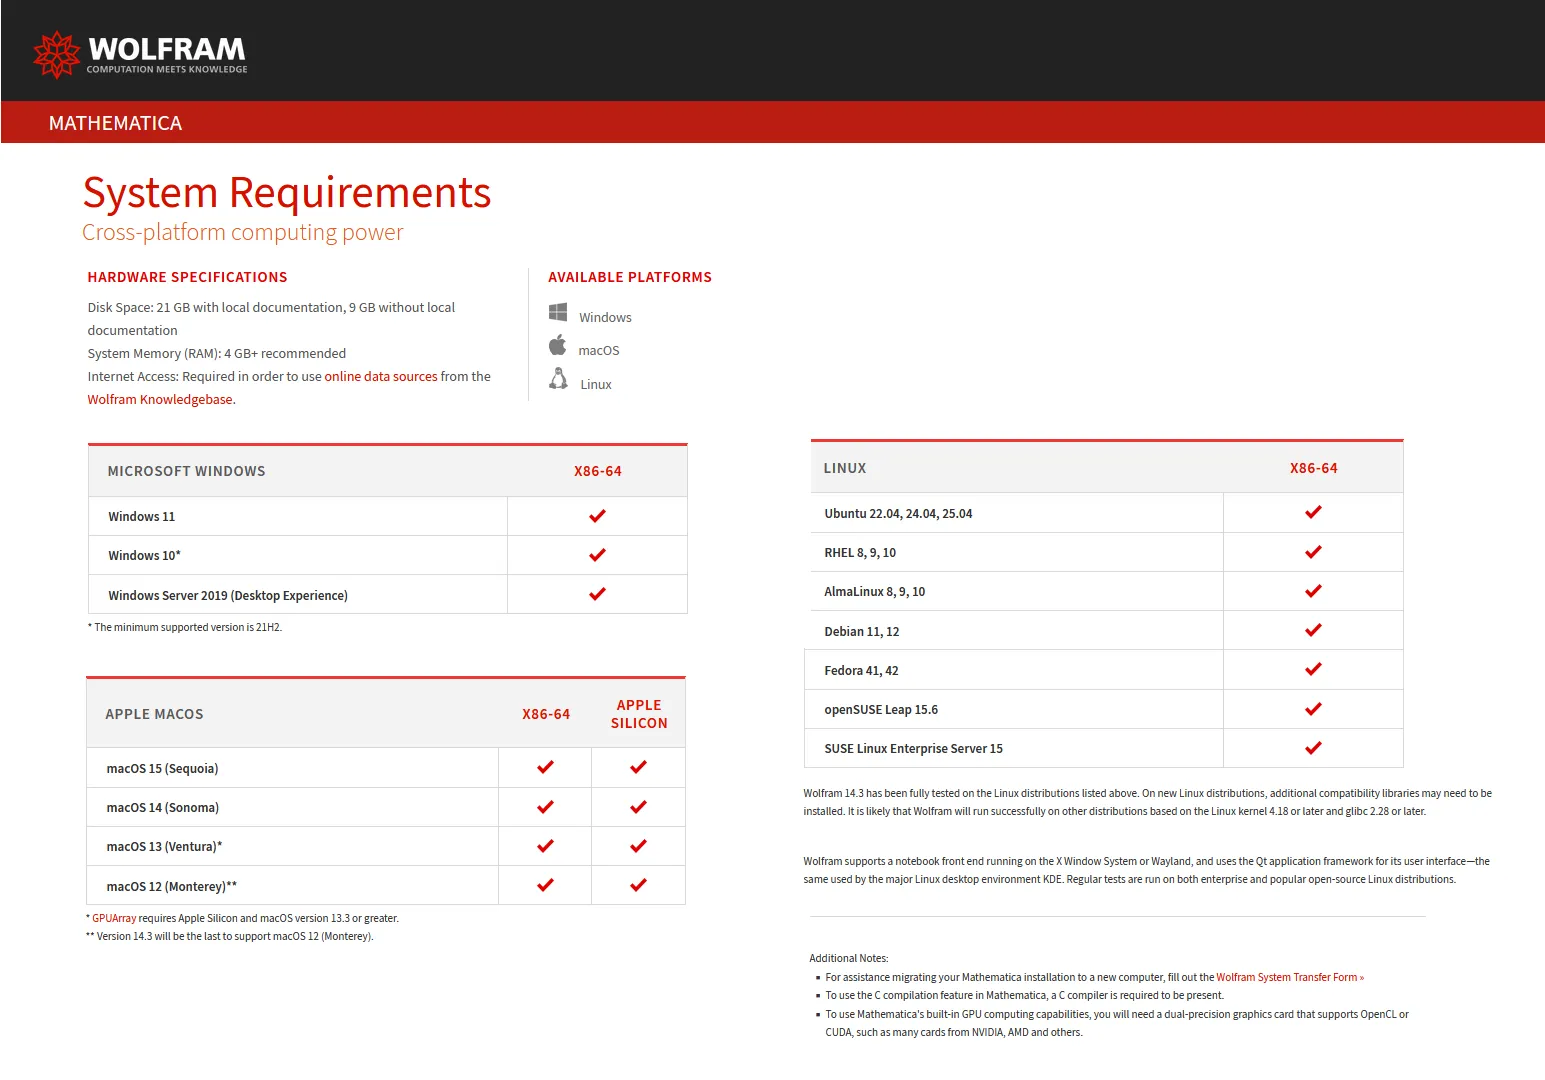Click X86-64 header in Linux table
Viewport: 1545px width, 1080px height.
[x=1314, y=468]
